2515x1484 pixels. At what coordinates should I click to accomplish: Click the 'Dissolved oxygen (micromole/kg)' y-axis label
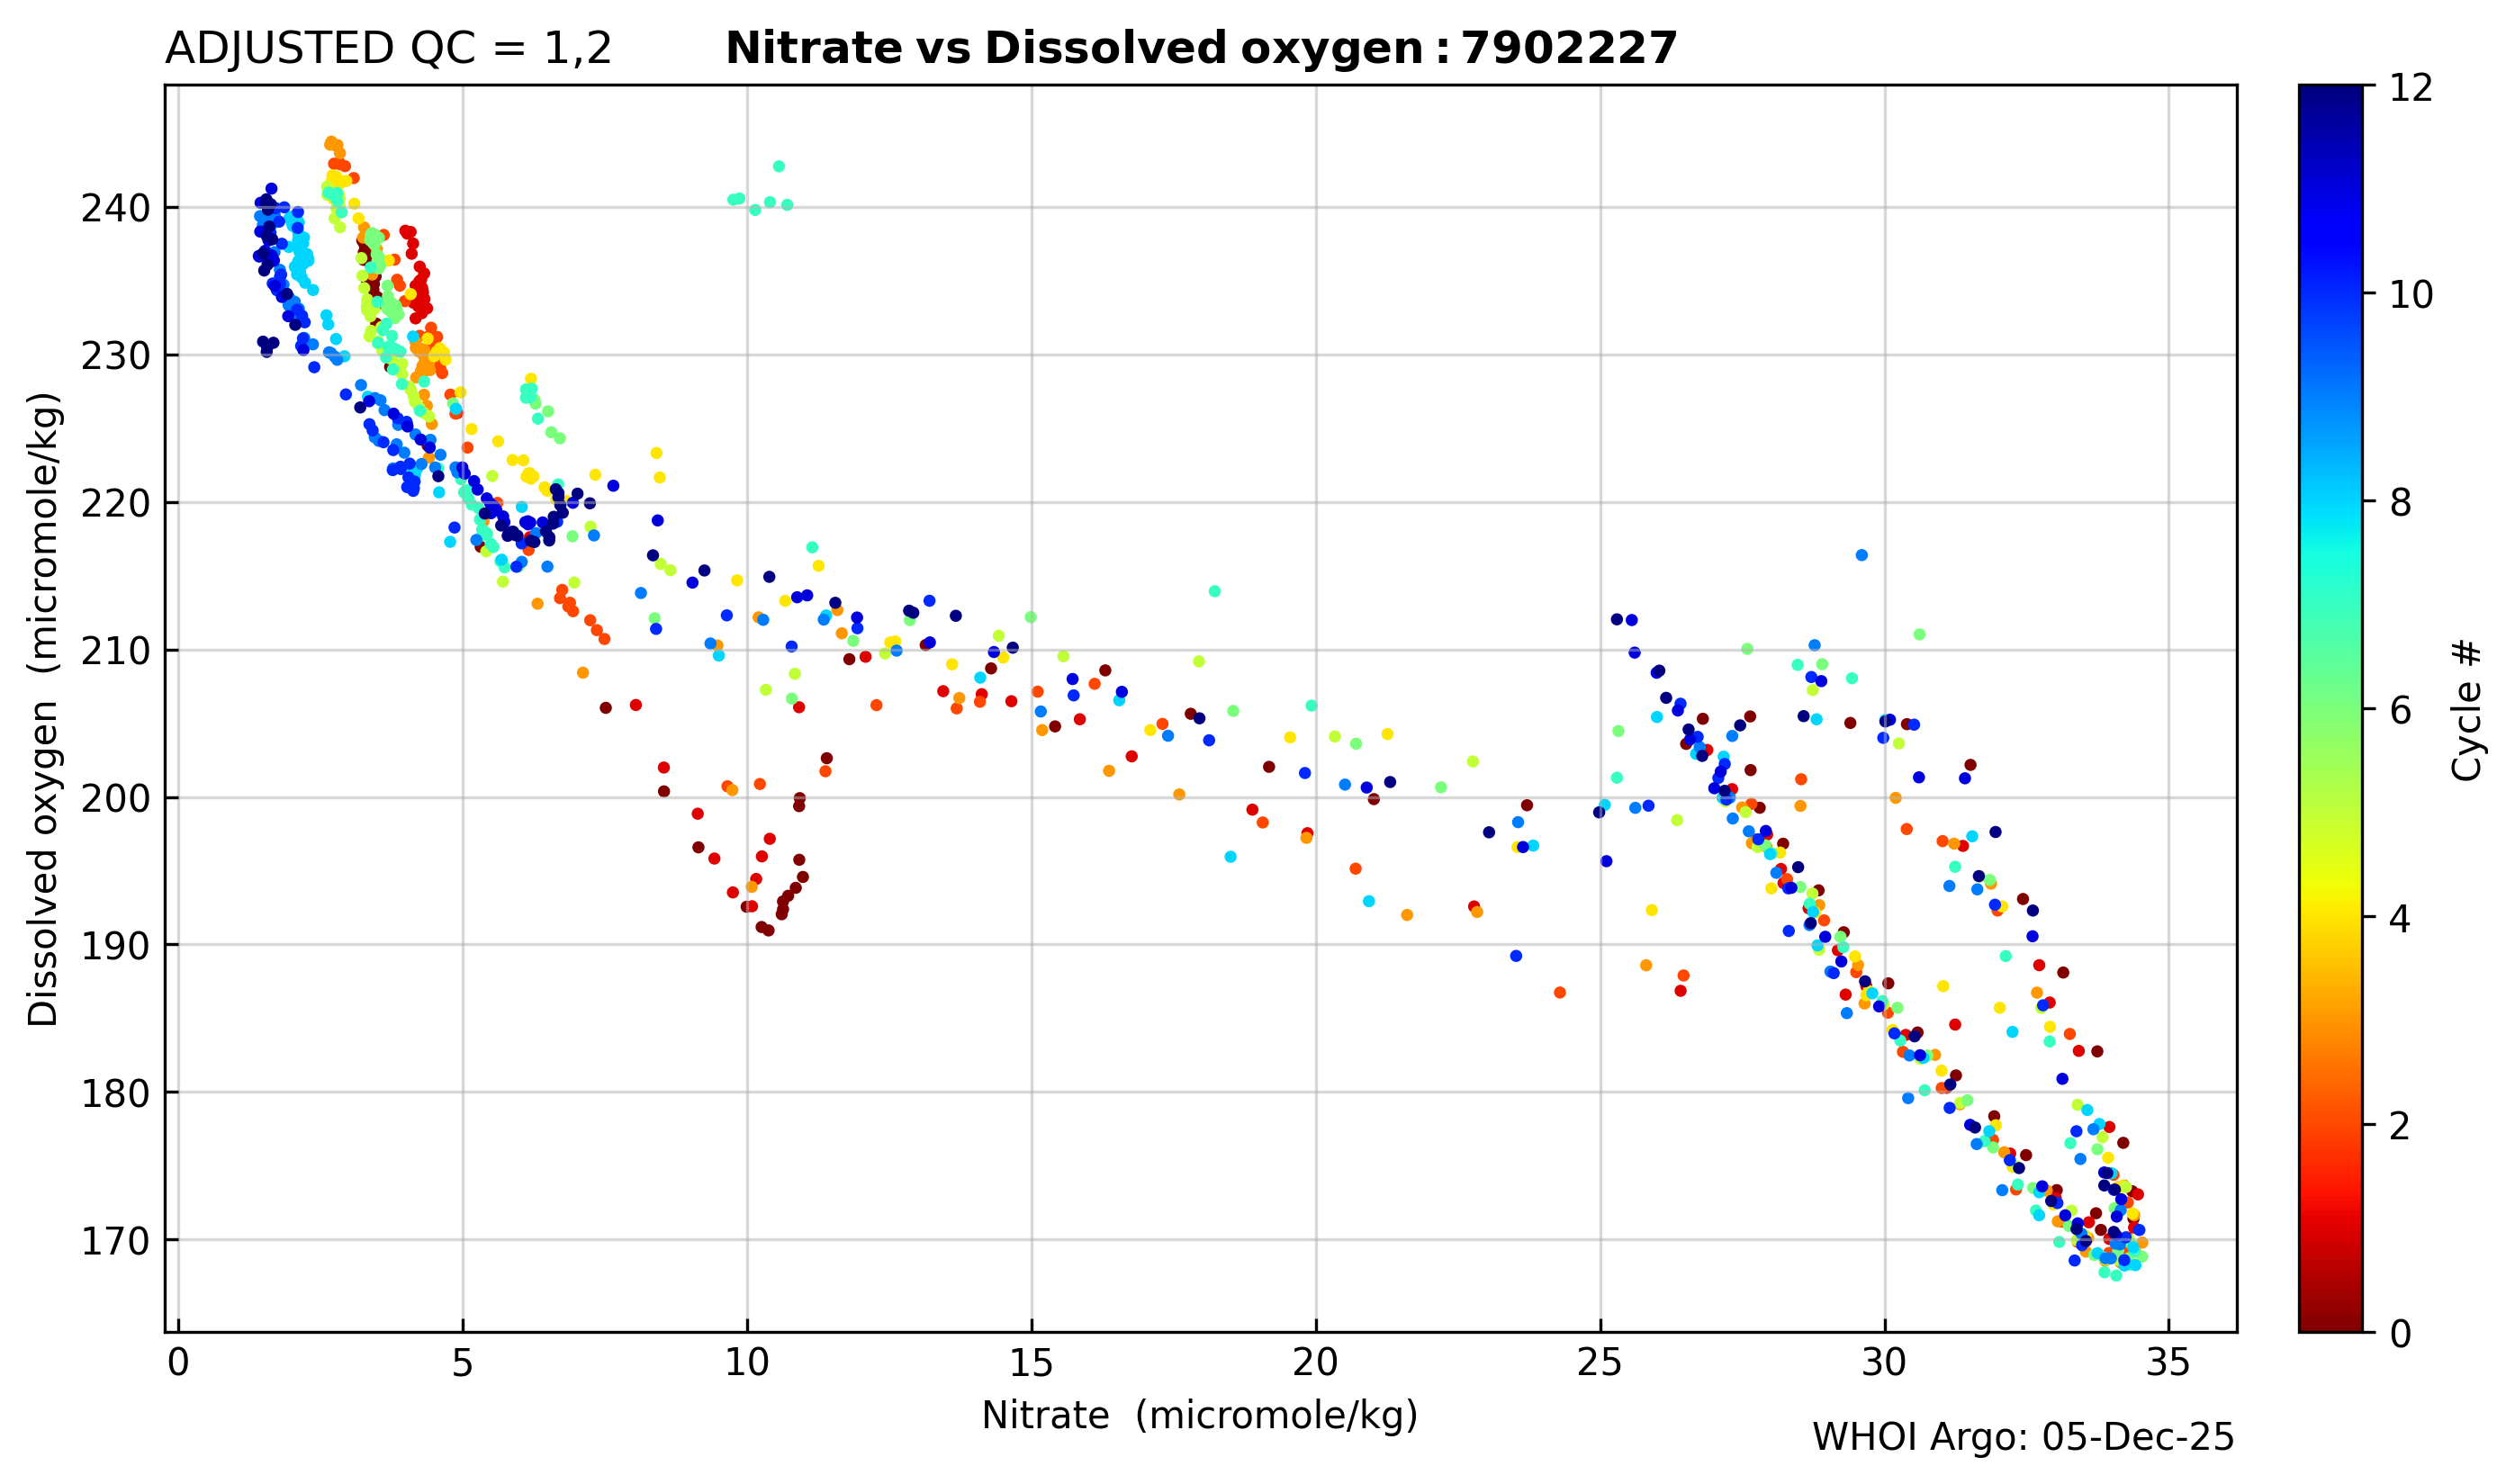[44, 709]
